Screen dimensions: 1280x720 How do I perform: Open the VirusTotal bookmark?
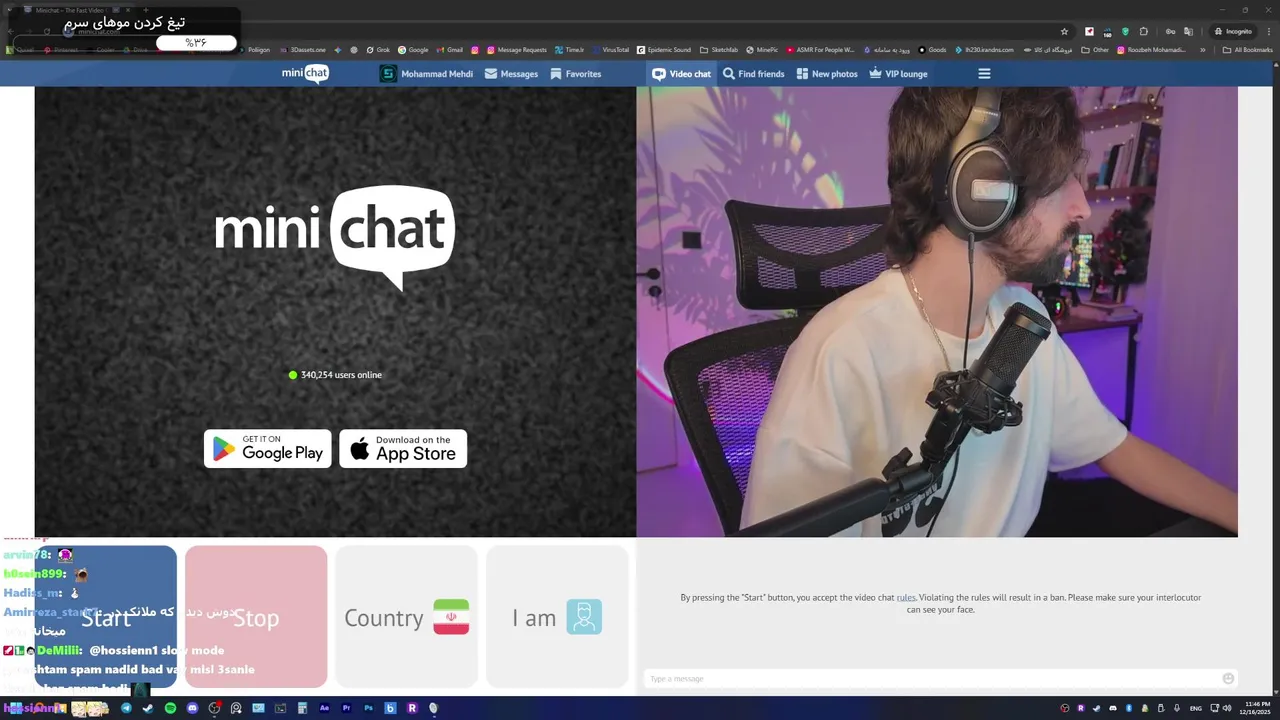[610, 49]
